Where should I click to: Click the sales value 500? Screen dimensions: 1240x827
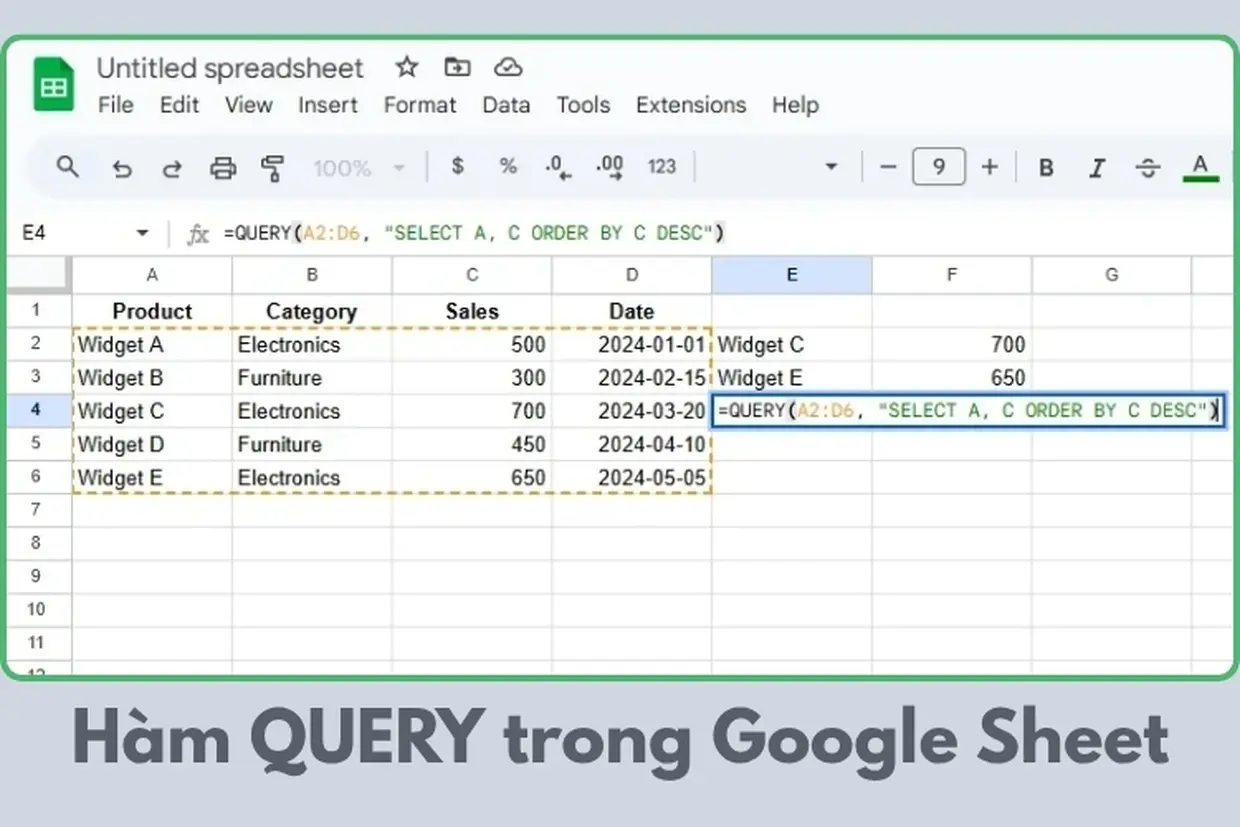coord(472,345)
